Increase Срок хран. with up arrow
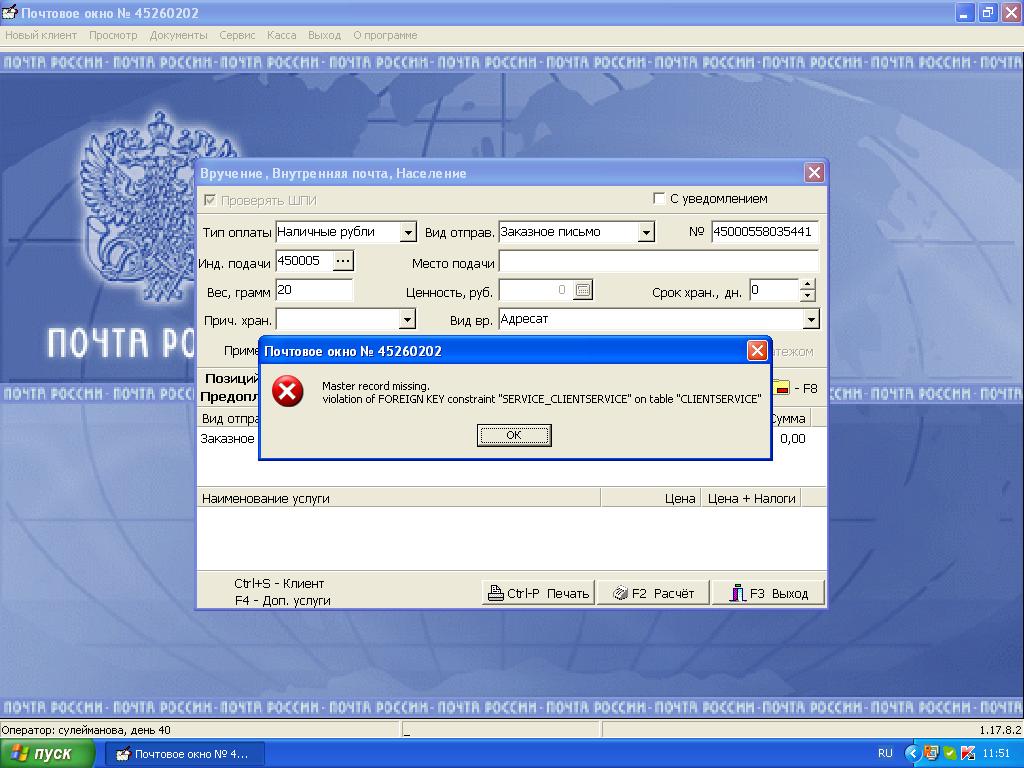This screenshot has height=768, width=1024. click(808, 285)
